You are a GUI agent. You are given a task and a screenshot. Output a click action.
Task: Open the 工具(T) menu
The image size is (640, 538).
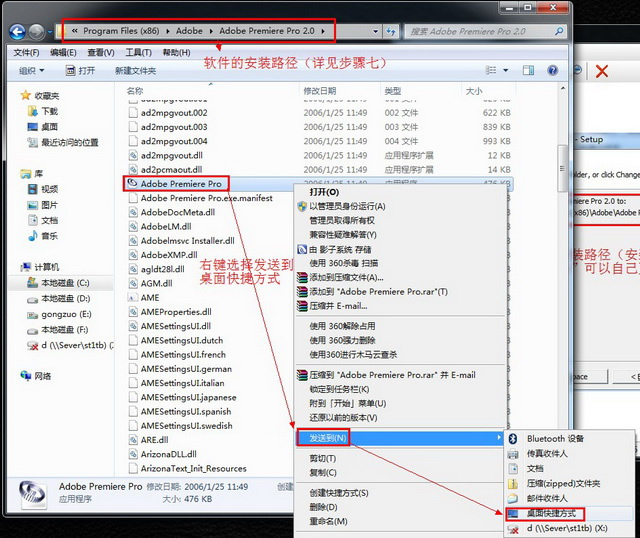138,53
